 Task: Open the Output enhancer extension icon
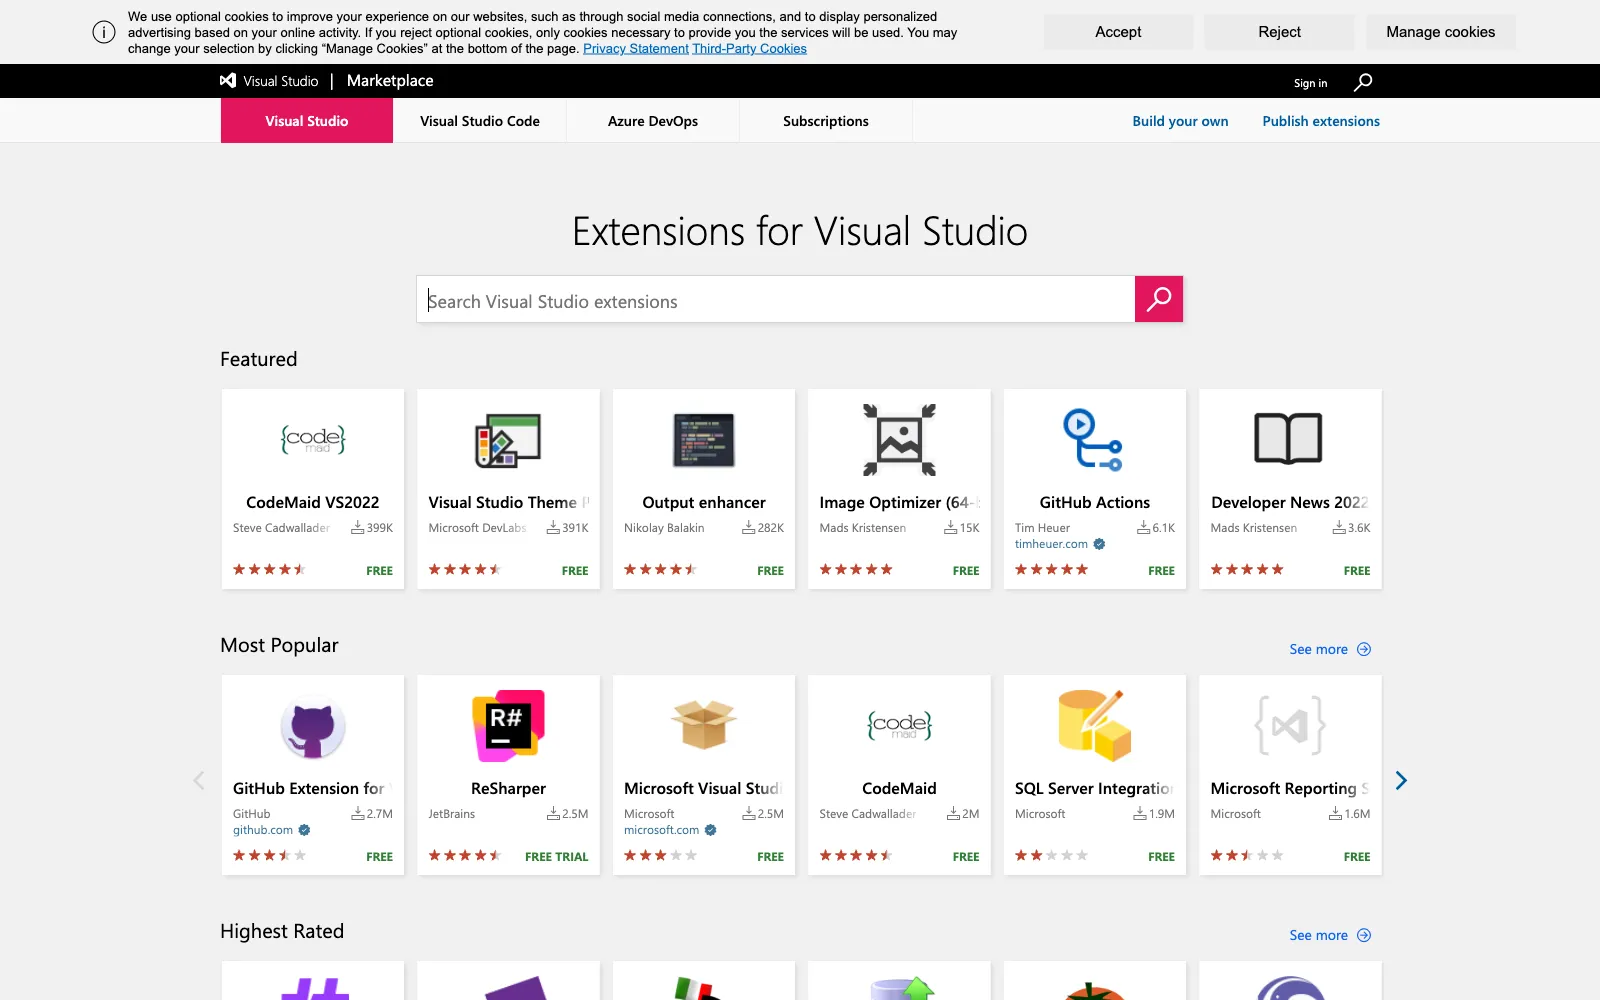(x=704, y=440)
